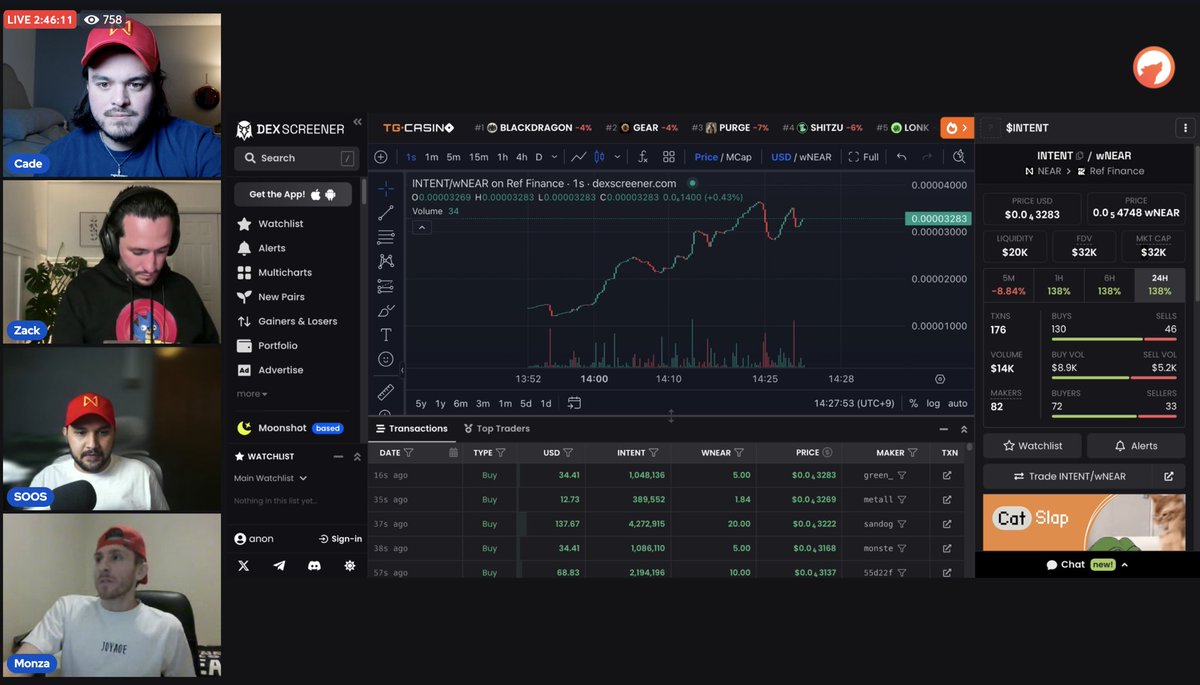1200x685 pixels.
Task: Collapse the chart legend arrow
Action: point(421,227)
